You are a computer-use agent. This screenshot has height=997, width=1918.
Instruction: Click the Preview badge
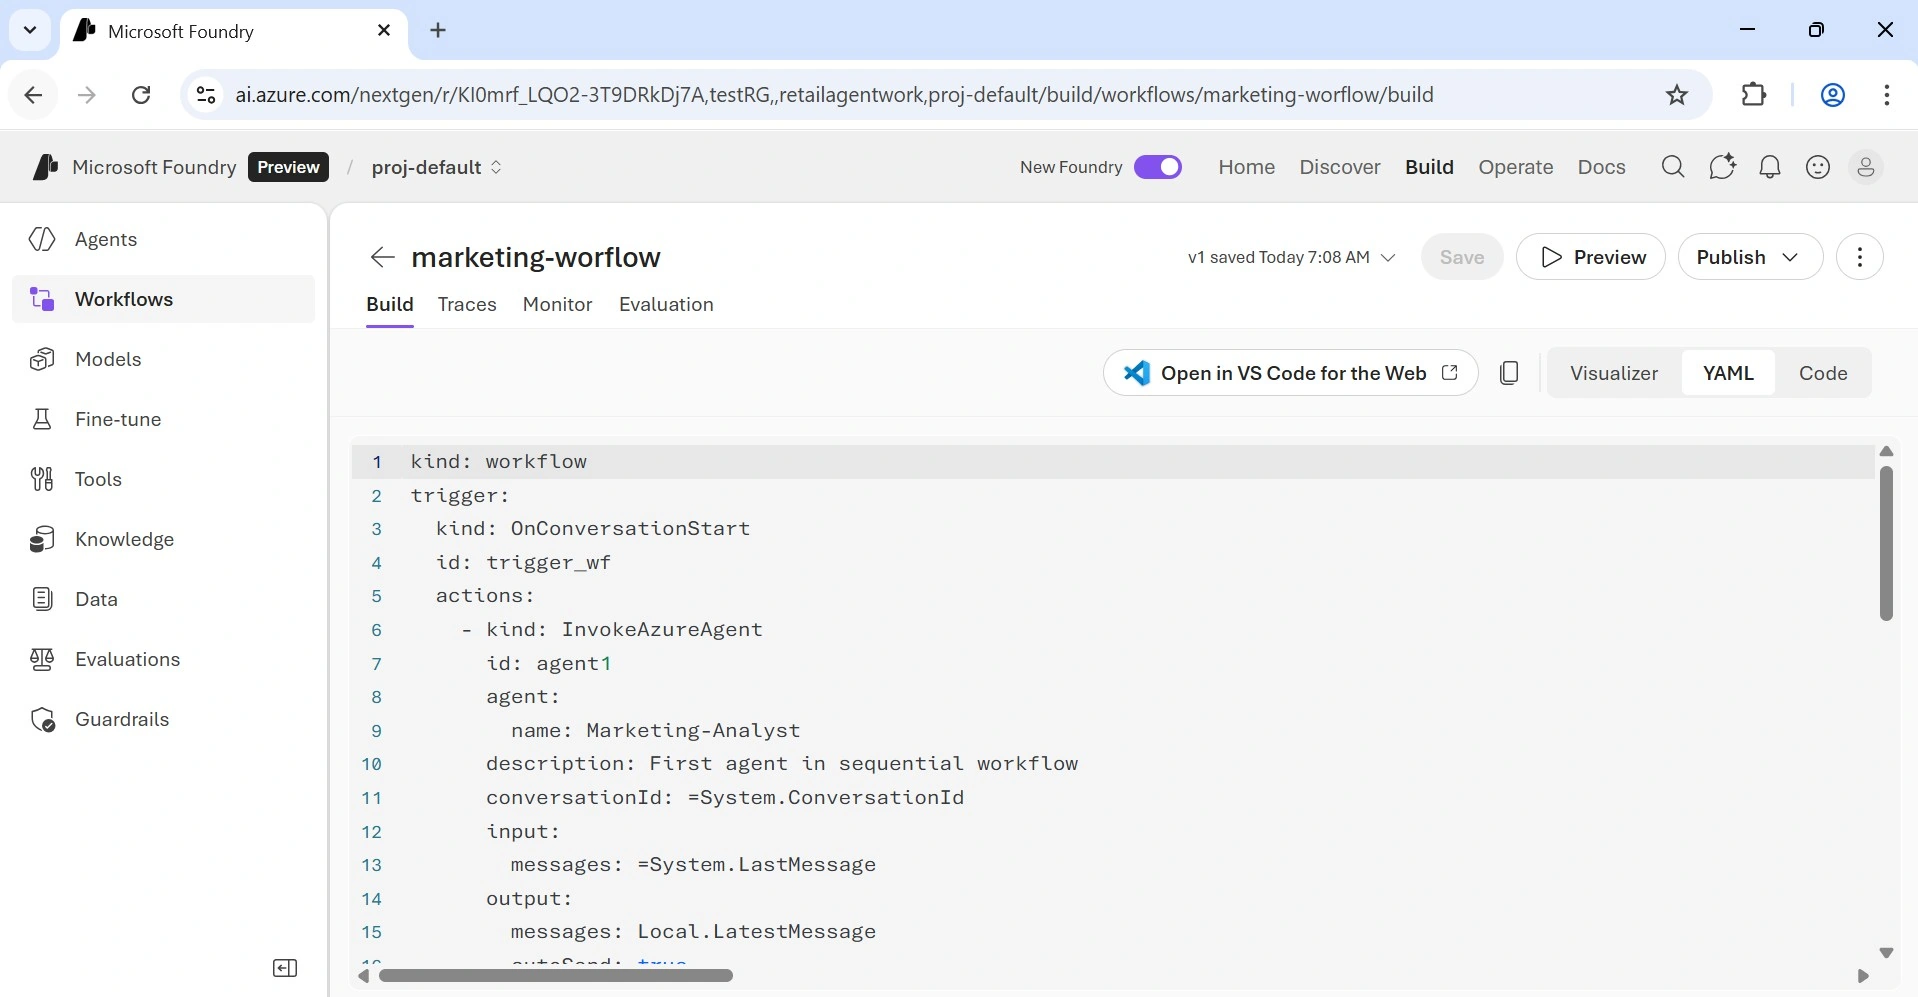pyautogui.click(x=289, y=167)
